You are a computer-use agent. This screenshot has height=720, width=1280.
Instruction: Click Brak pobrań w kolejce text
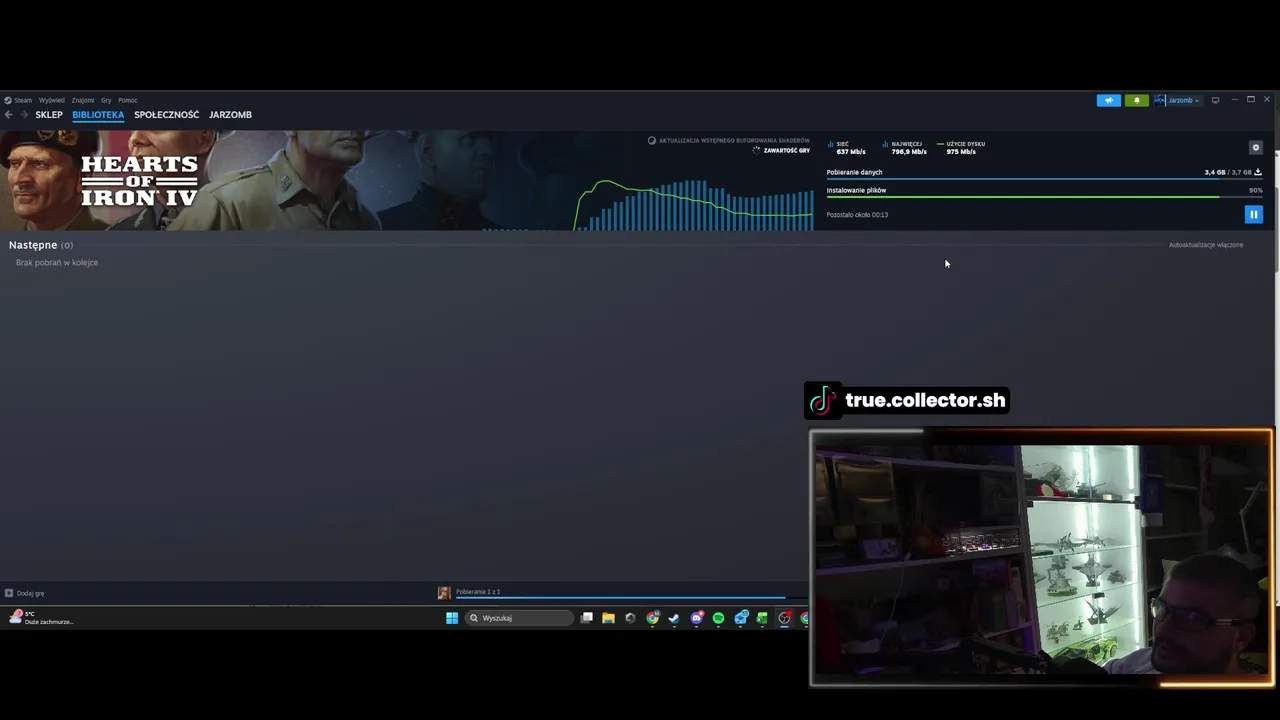tap(57, 263)
